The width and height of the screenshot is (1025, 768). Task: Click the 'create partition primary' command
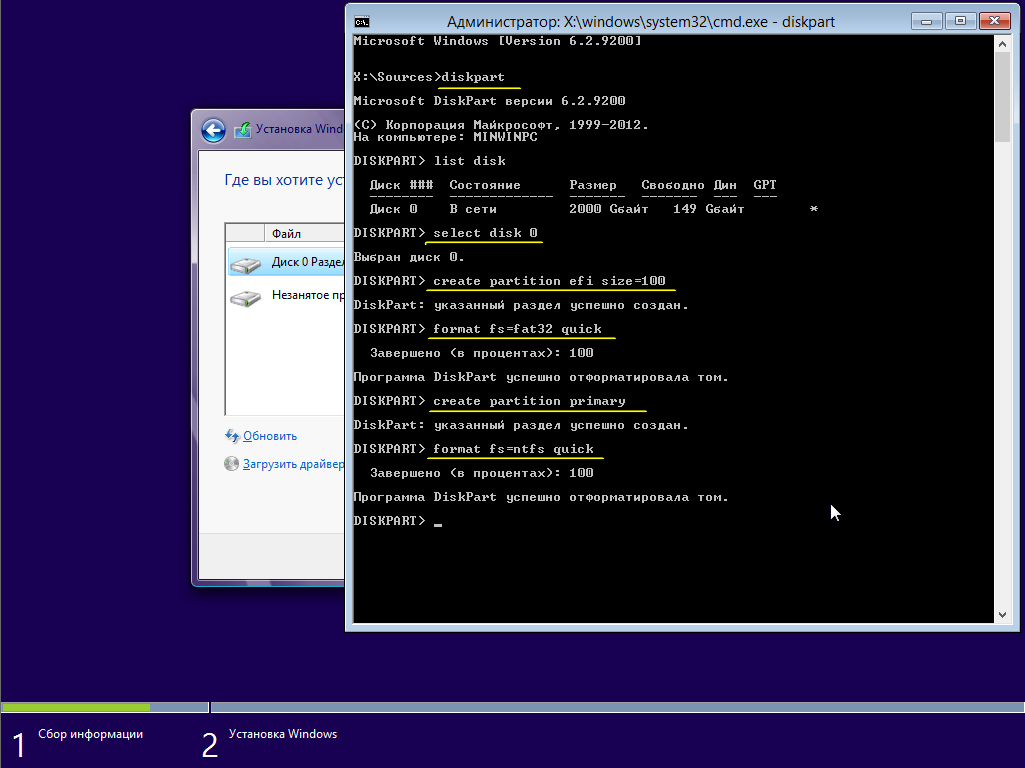529,401
